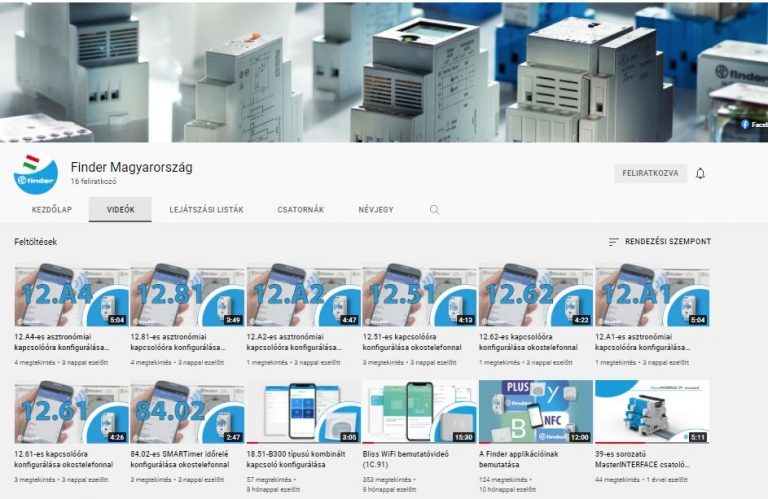This screenshot has height=499, width=768.
Task: Select the Videók tab
Action: (x=120, y=210)
